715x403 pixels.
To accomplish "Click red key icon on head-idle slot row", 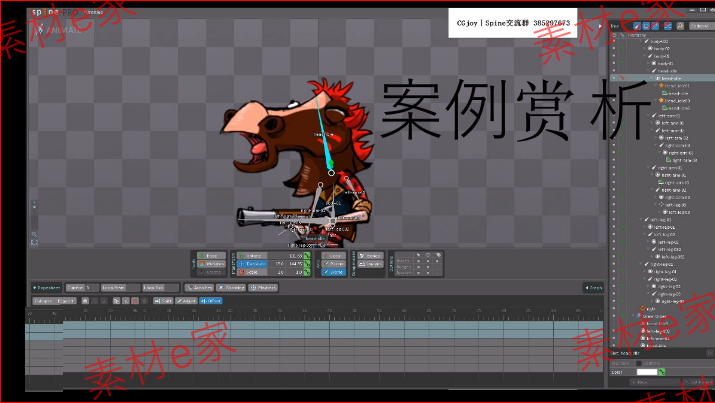I will pos(622,78).
